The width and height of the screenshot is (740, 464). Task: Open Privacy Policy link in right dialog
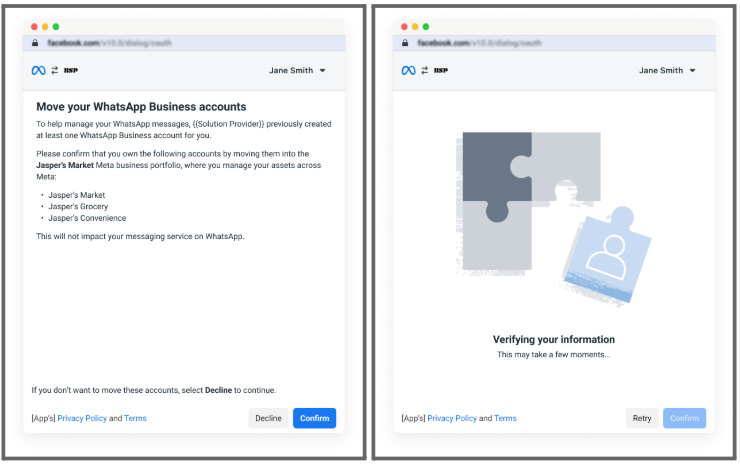452,418
